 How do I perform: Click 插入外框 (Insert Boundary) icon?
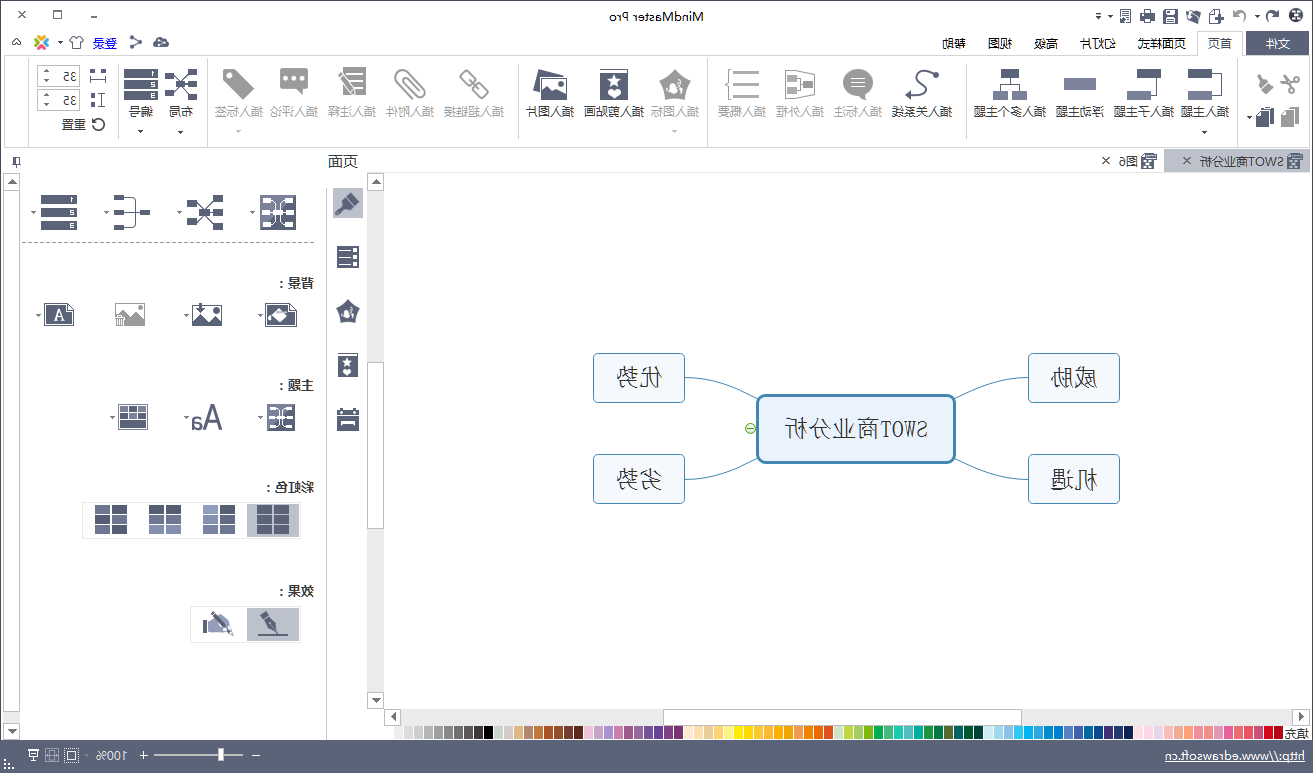[x=800, y=85]
